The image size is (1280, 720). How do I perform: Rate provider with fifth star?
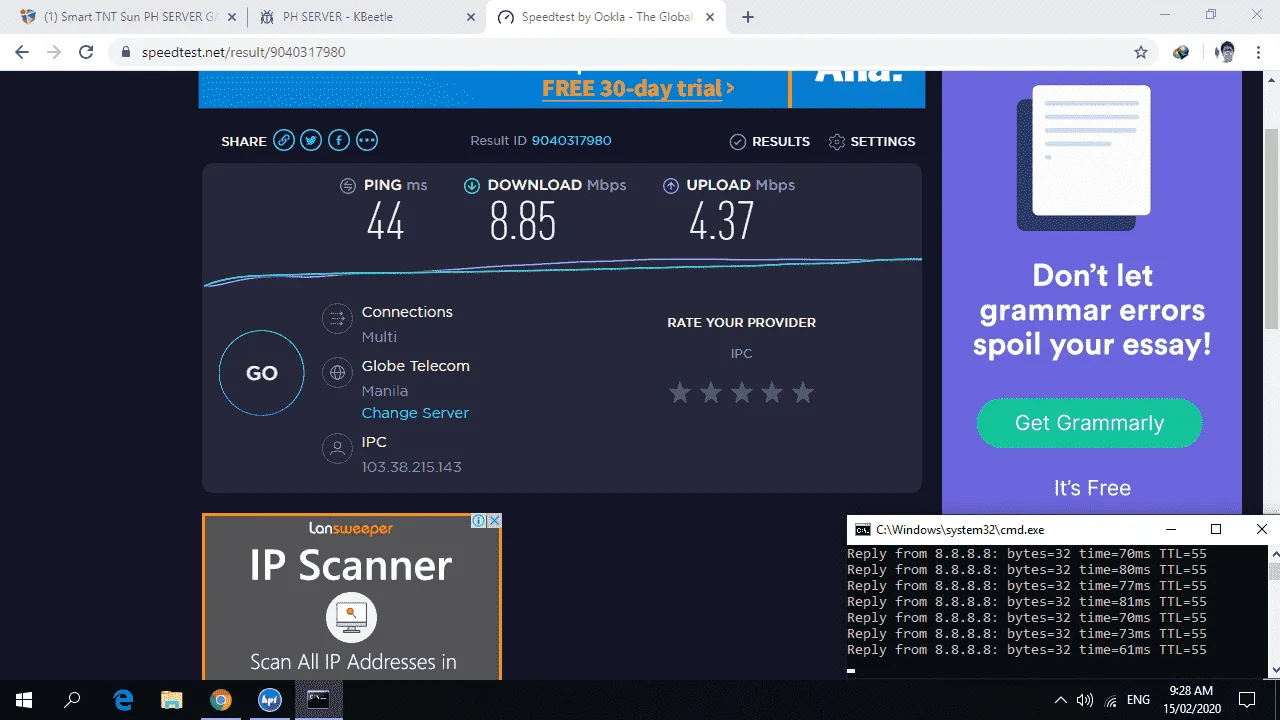click(x=802, y=392)
